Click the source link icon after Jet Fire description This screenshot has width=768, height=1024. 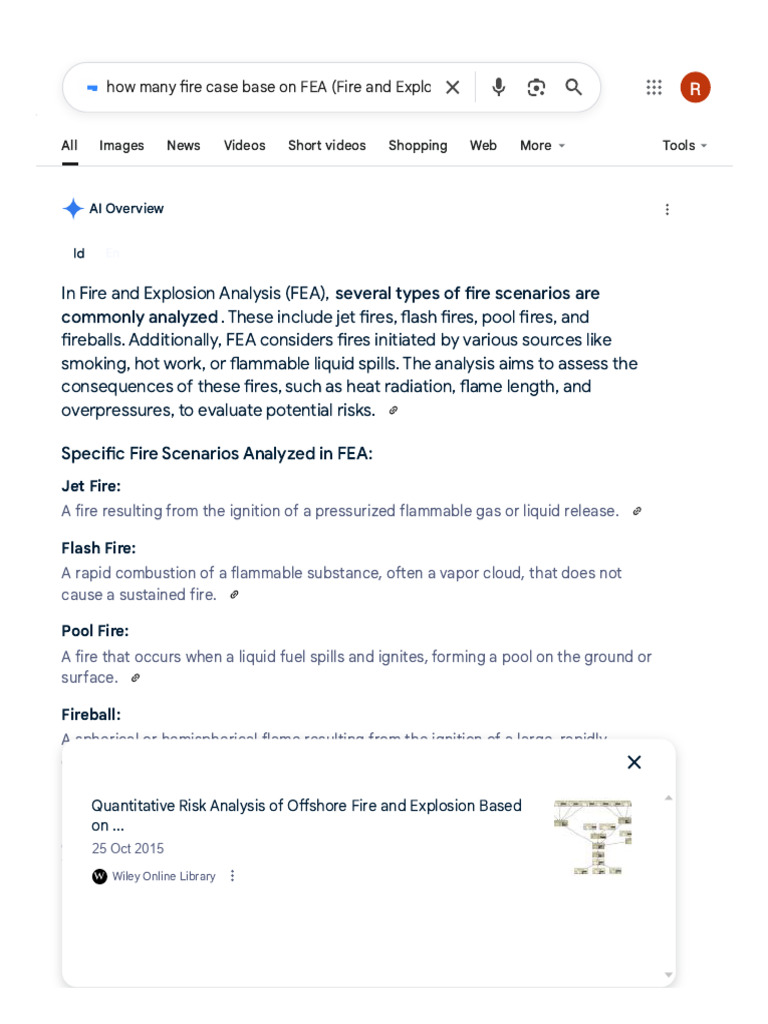coord(637,511)
